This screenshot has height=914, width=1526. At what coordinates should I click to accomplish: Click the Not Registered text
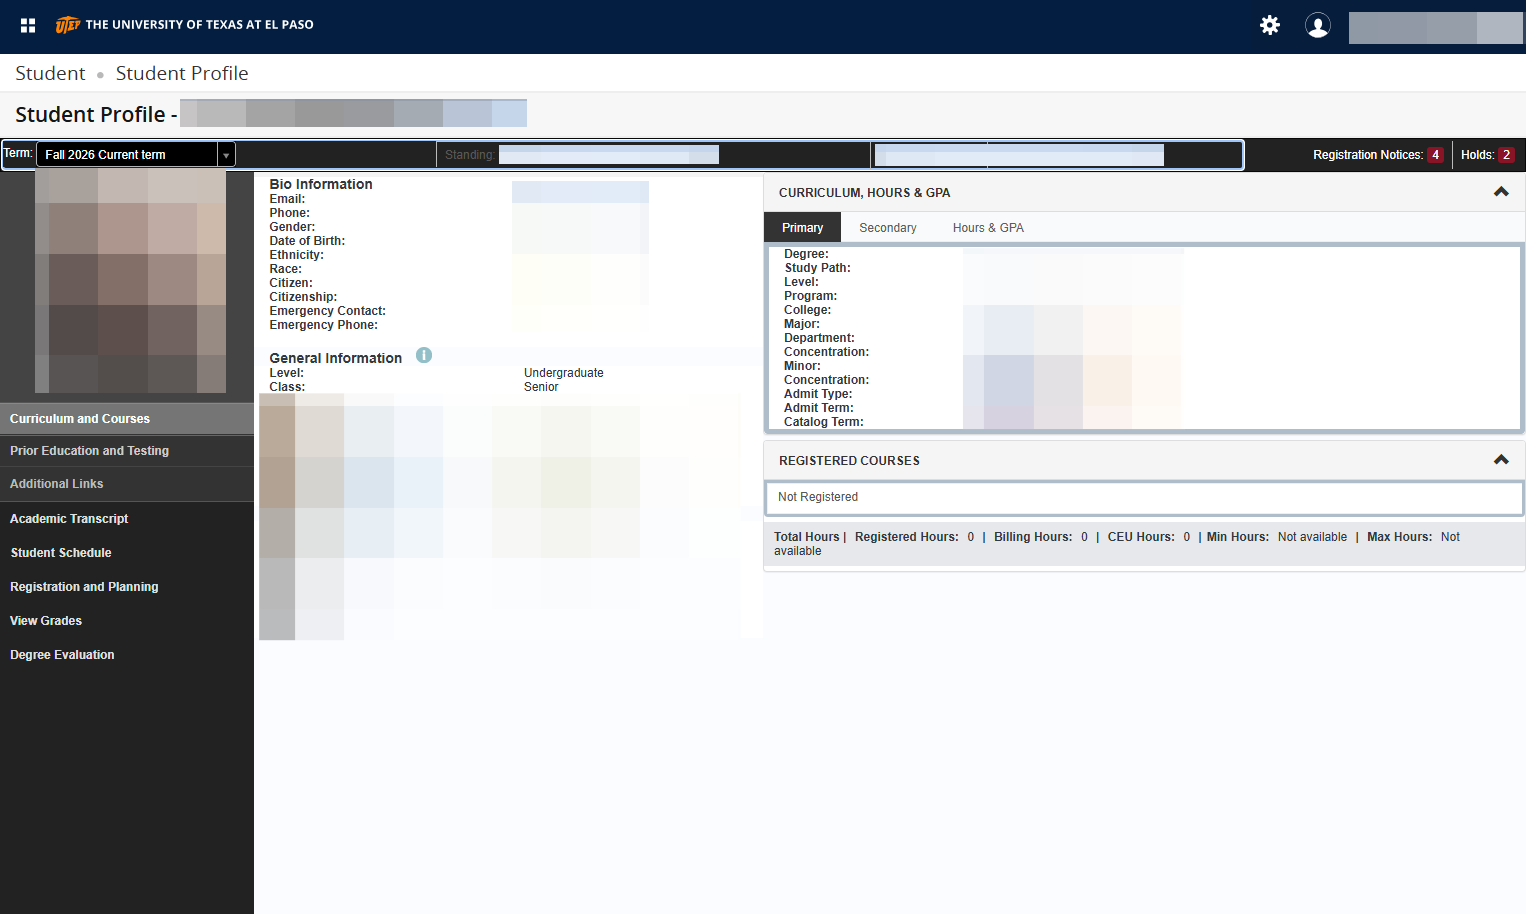[x=818, y=497]
